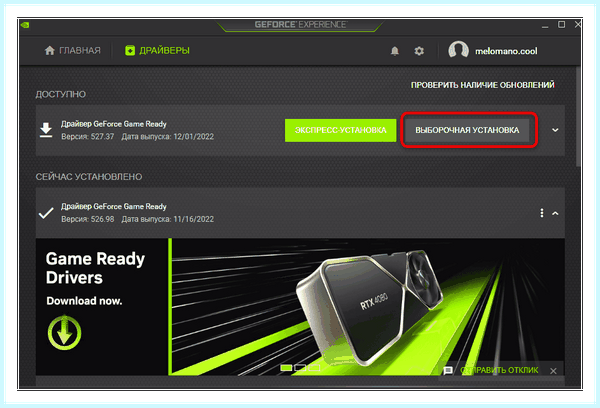Click the ДОСТУПНО section heading
Image resolution: width=600 pixels, height=408 pixels.
[x=60, y=95]
